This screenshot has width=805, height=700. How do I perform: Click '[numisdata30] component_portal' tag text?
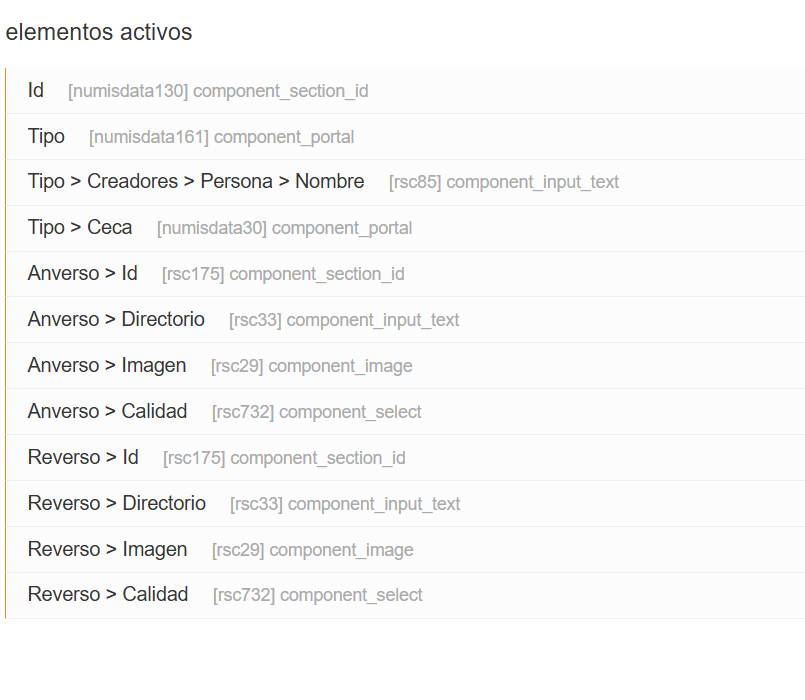(284, 228)
